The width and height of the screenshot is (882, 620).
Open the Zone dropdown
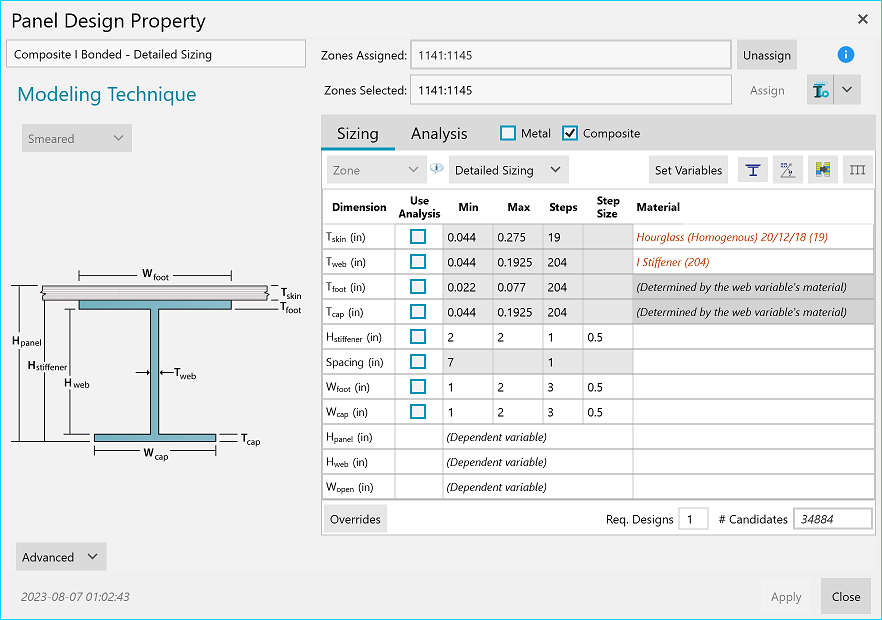[x=375, y=170]
